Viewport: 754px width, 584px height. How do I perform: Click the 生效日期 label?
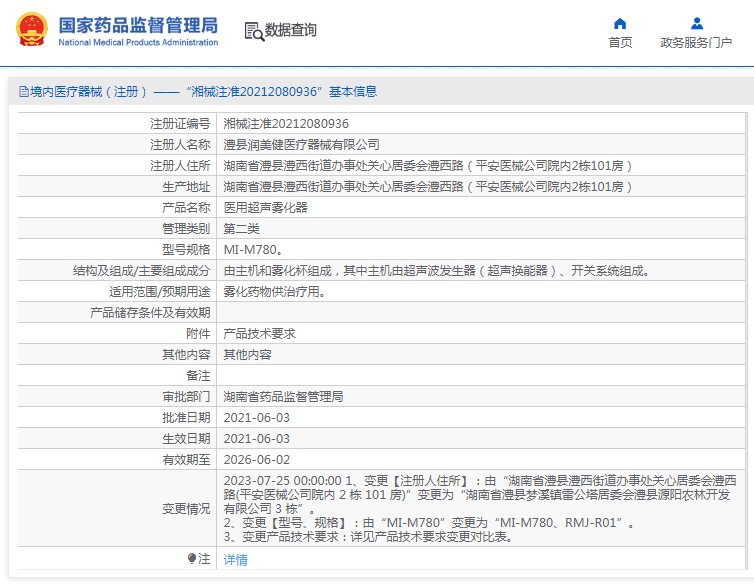point(186,439)
